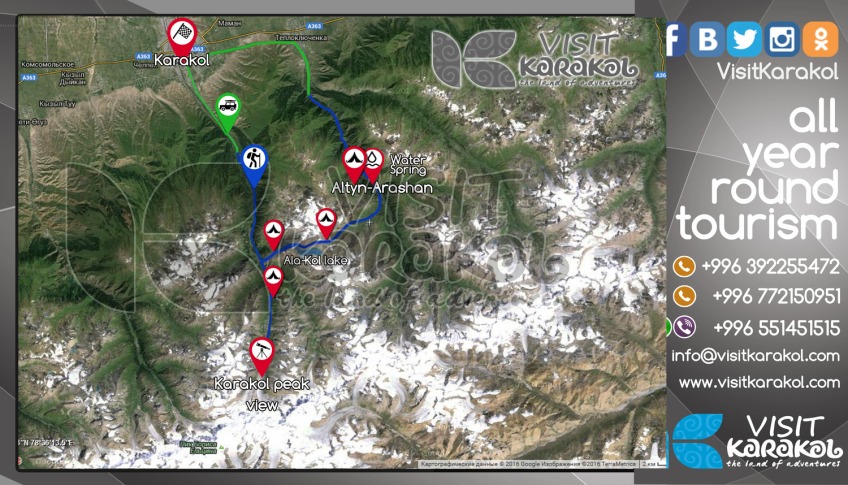
Task: Click the Facebook icon
Action: point(675,39)
